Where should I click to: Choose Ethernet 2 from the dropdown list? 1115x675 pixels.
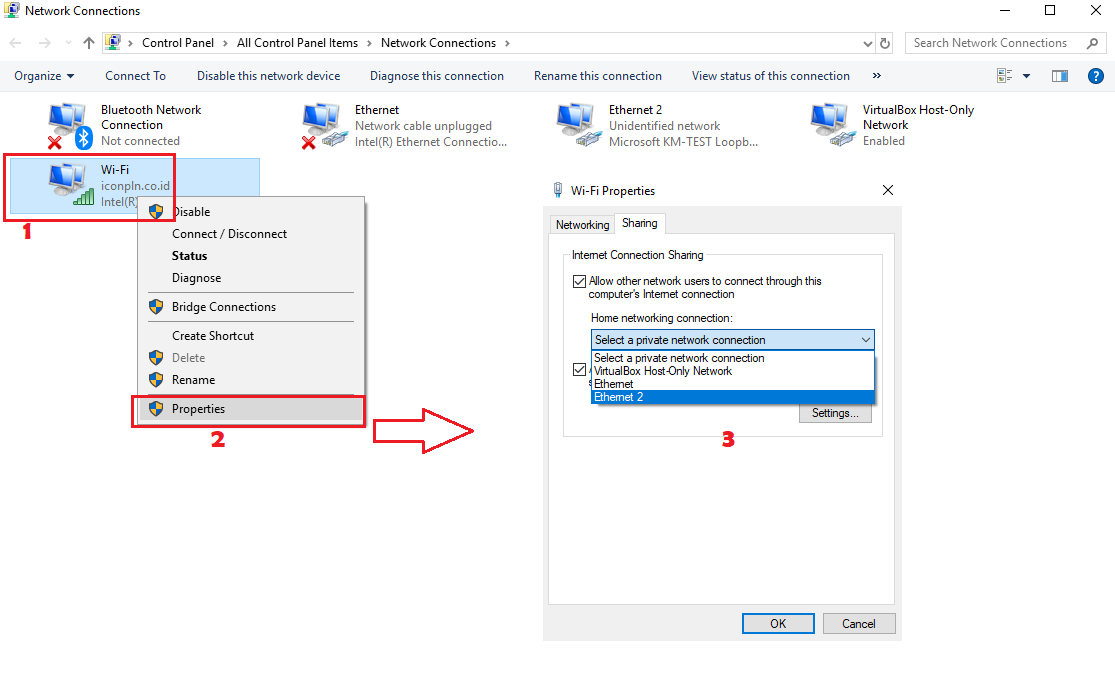[618, 397]
